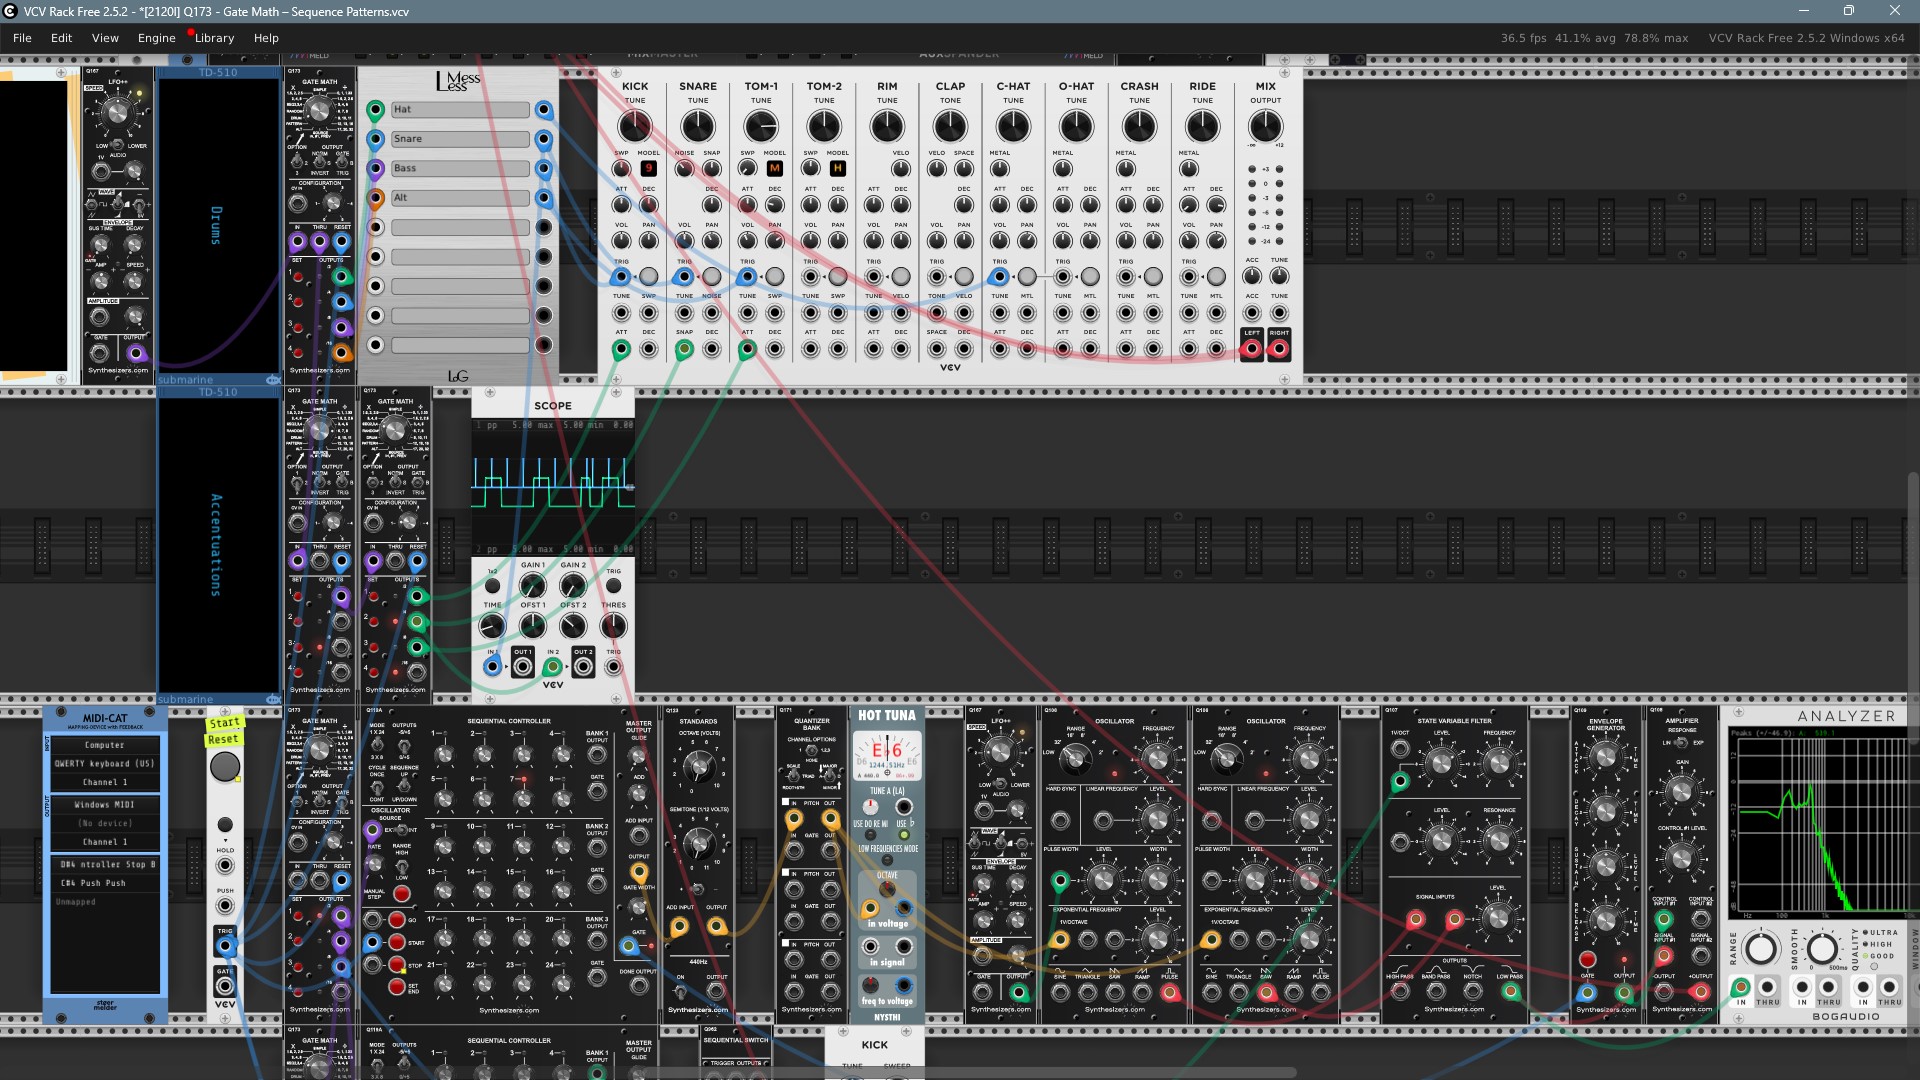
Task: Click the MIX RIGHT output jack
Action: tap(1279, 349)
